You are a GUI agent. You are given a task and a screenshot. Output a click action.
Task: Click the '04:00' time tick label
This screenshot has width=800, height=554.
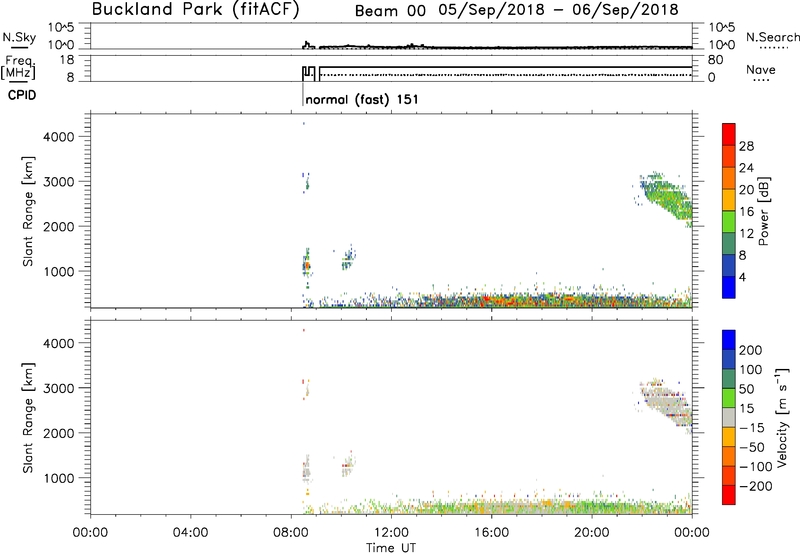pyautogui.click(x=191, y=533)
